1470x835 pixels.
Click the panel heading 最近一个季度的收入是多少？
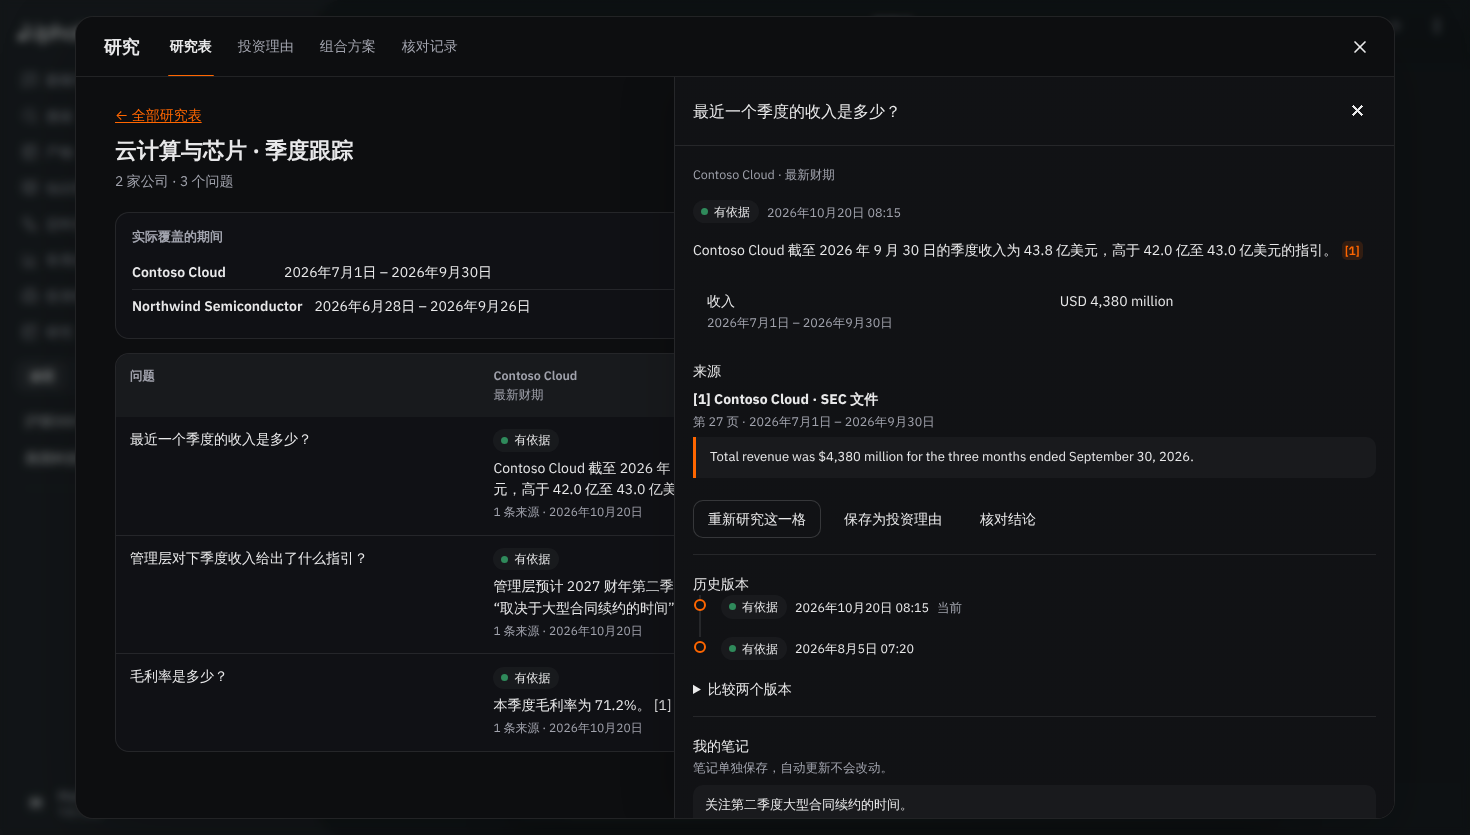click(x=797, y=112)
